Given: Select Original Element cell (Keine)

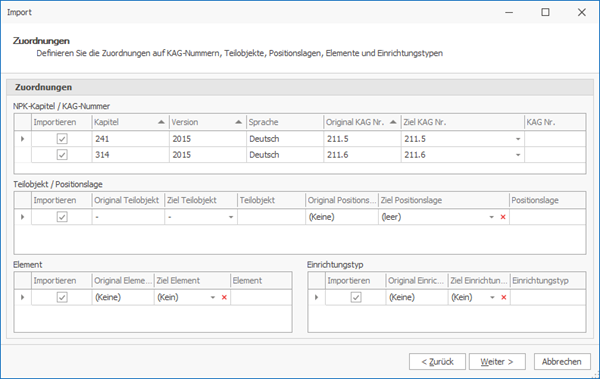Looking at the screenshot, I should click(x=123, y=297).
